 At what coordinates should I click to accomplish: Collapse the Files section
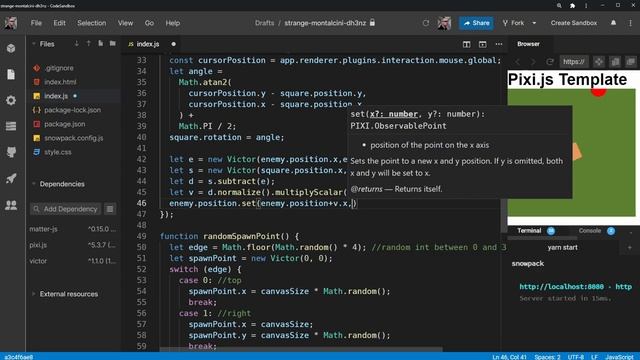click(x=34, y=44)
